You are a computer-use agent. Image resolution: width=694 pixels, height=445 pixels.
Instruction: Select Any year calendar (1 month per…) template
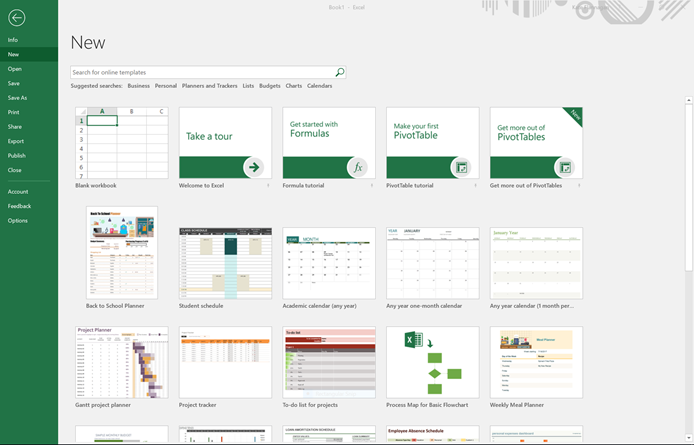click(536, 263)
